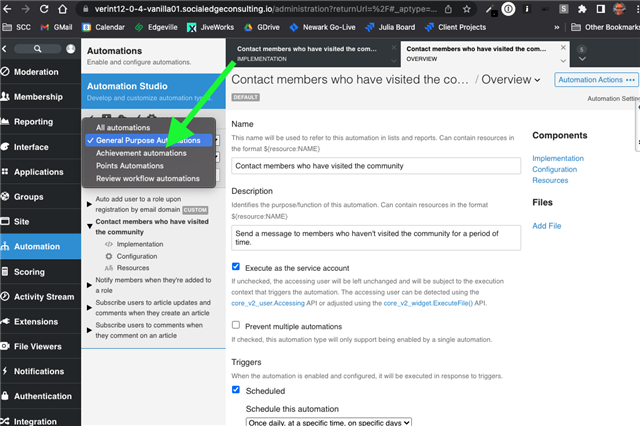Go to browser home page
The image size is (640, 426).
coord(62,9)
